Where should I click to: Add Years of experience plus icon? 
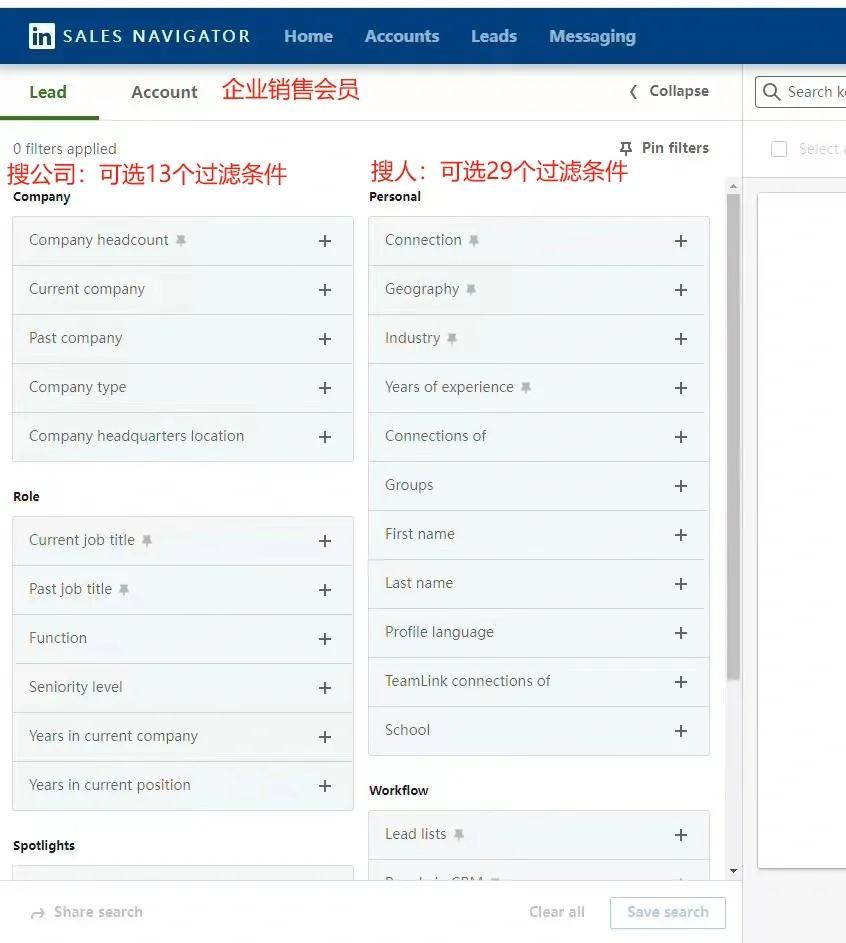click(x=681, y=388)
